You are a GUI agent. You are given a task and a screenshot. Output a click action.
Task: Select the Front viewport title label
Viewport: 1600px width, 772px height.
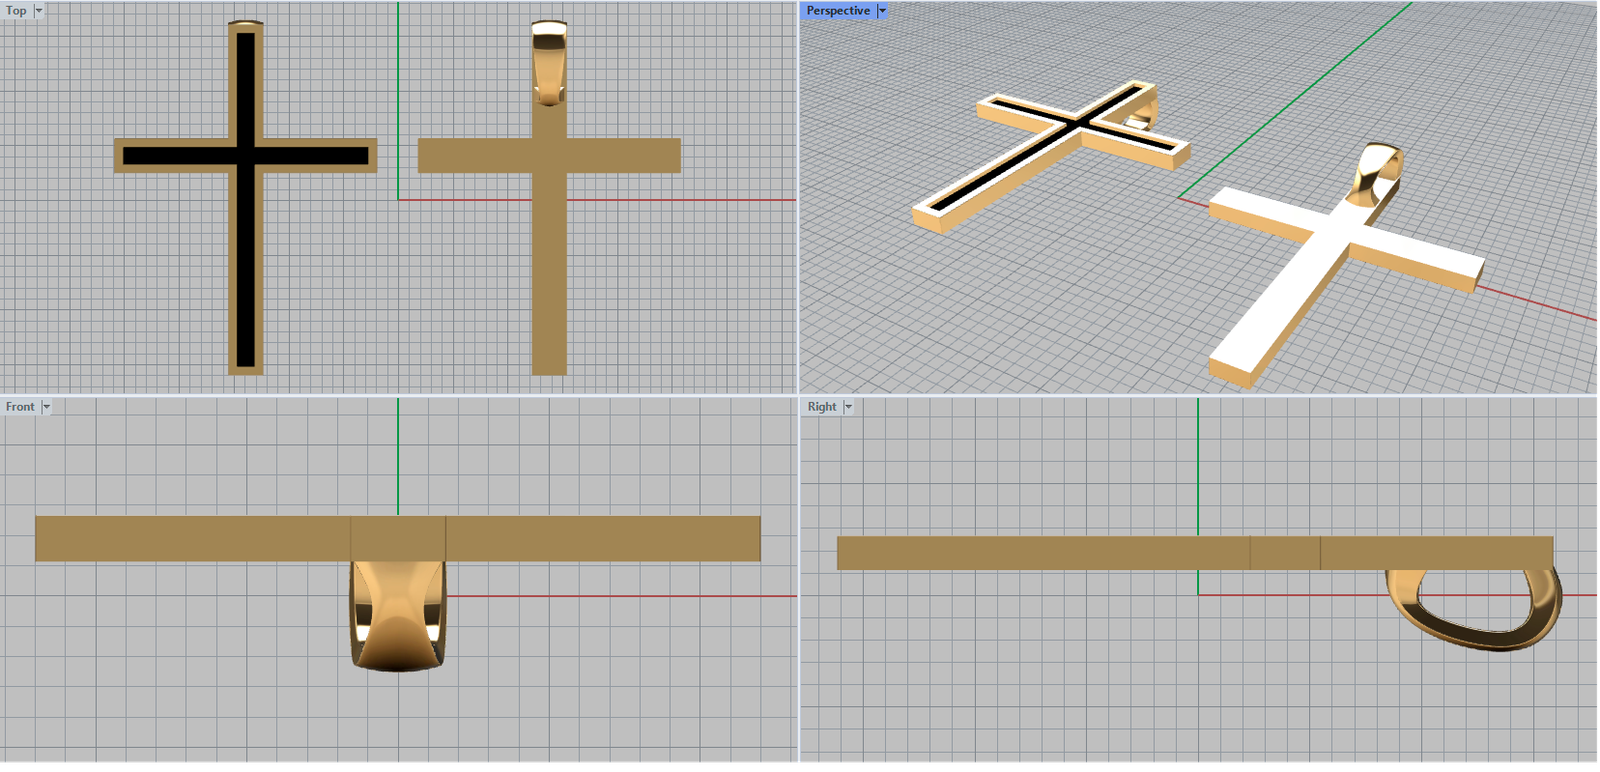[20, 407]
